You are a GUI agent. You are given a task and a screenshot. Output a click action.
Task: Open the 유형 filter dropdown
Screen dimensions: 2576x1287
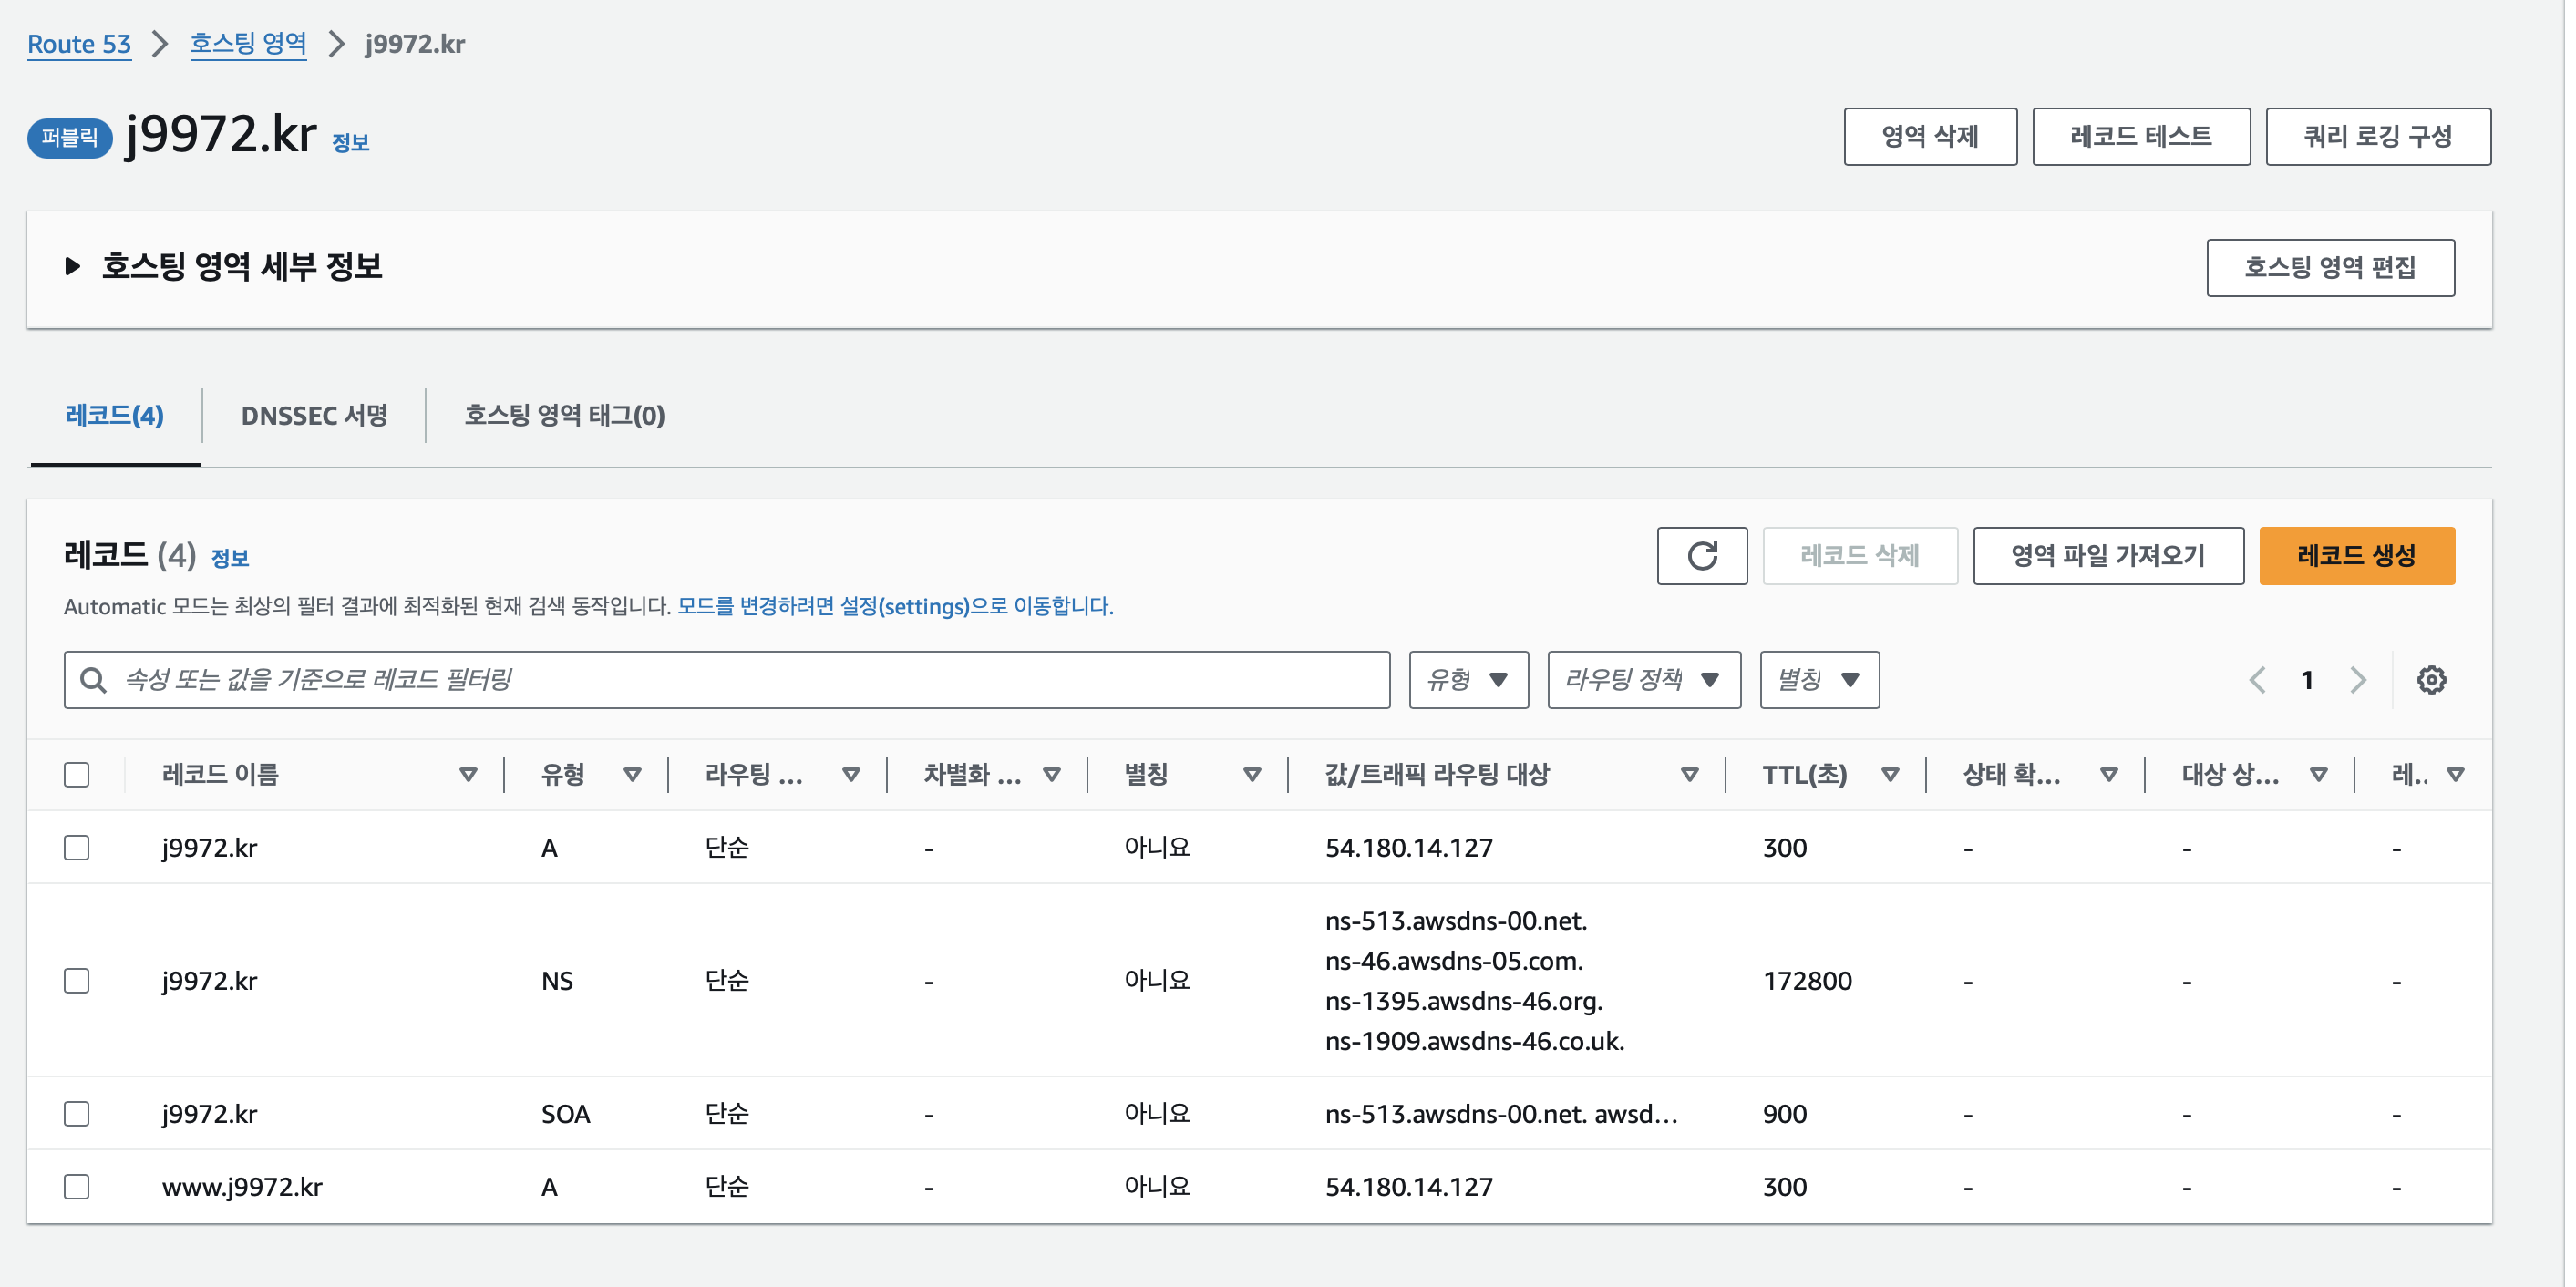tap(1467, 680)
